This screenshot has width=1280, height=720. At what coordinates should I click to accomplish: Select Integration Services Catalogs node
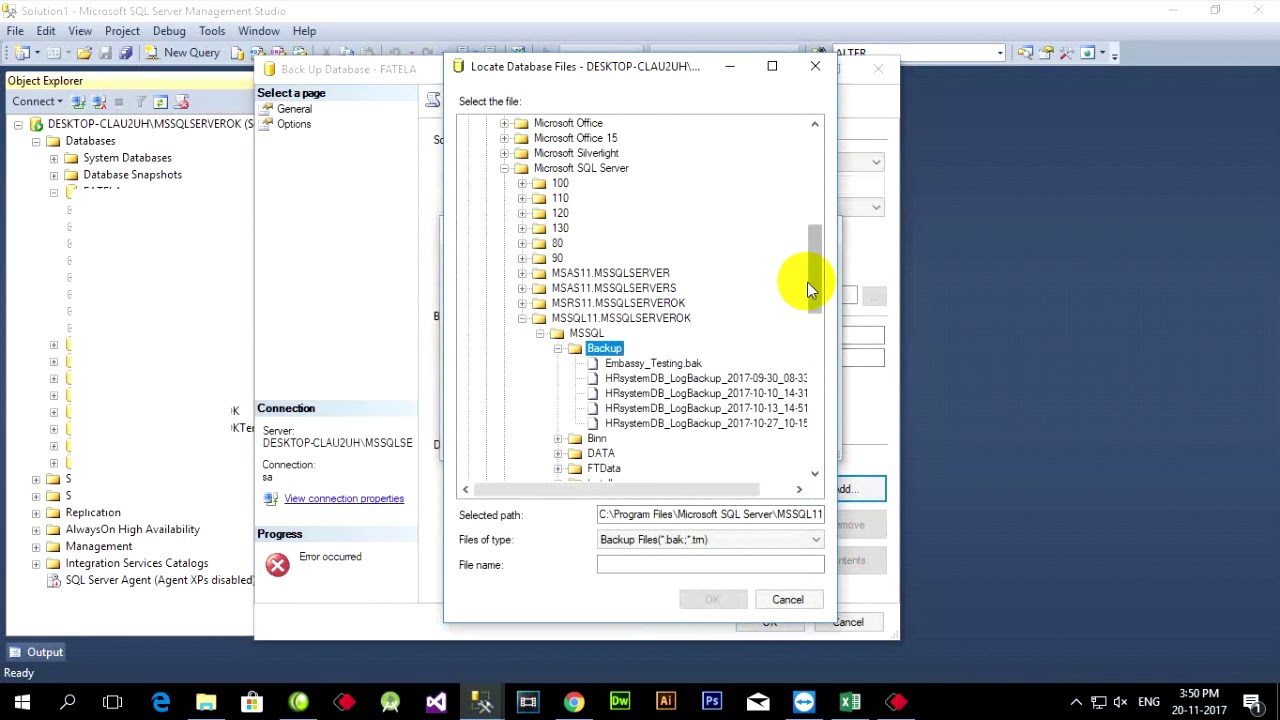click(x=136, y=564)
